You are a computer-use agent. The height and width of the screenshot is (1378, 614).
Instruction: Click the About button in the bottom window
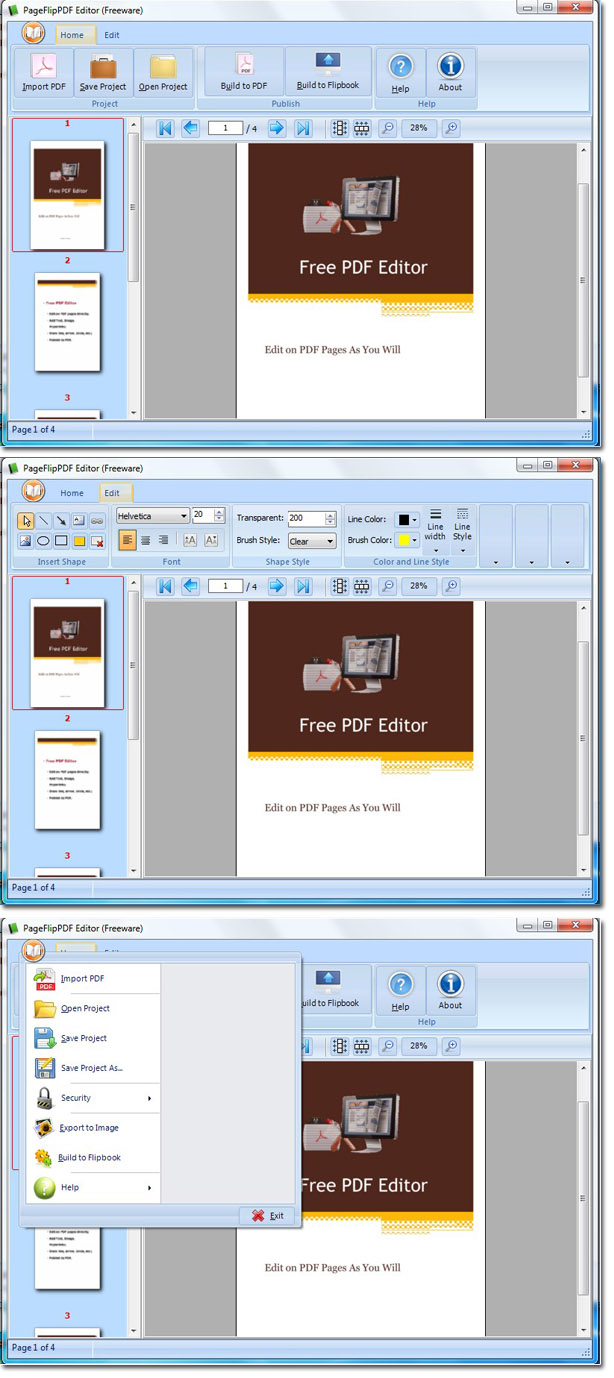click(450, 990)
